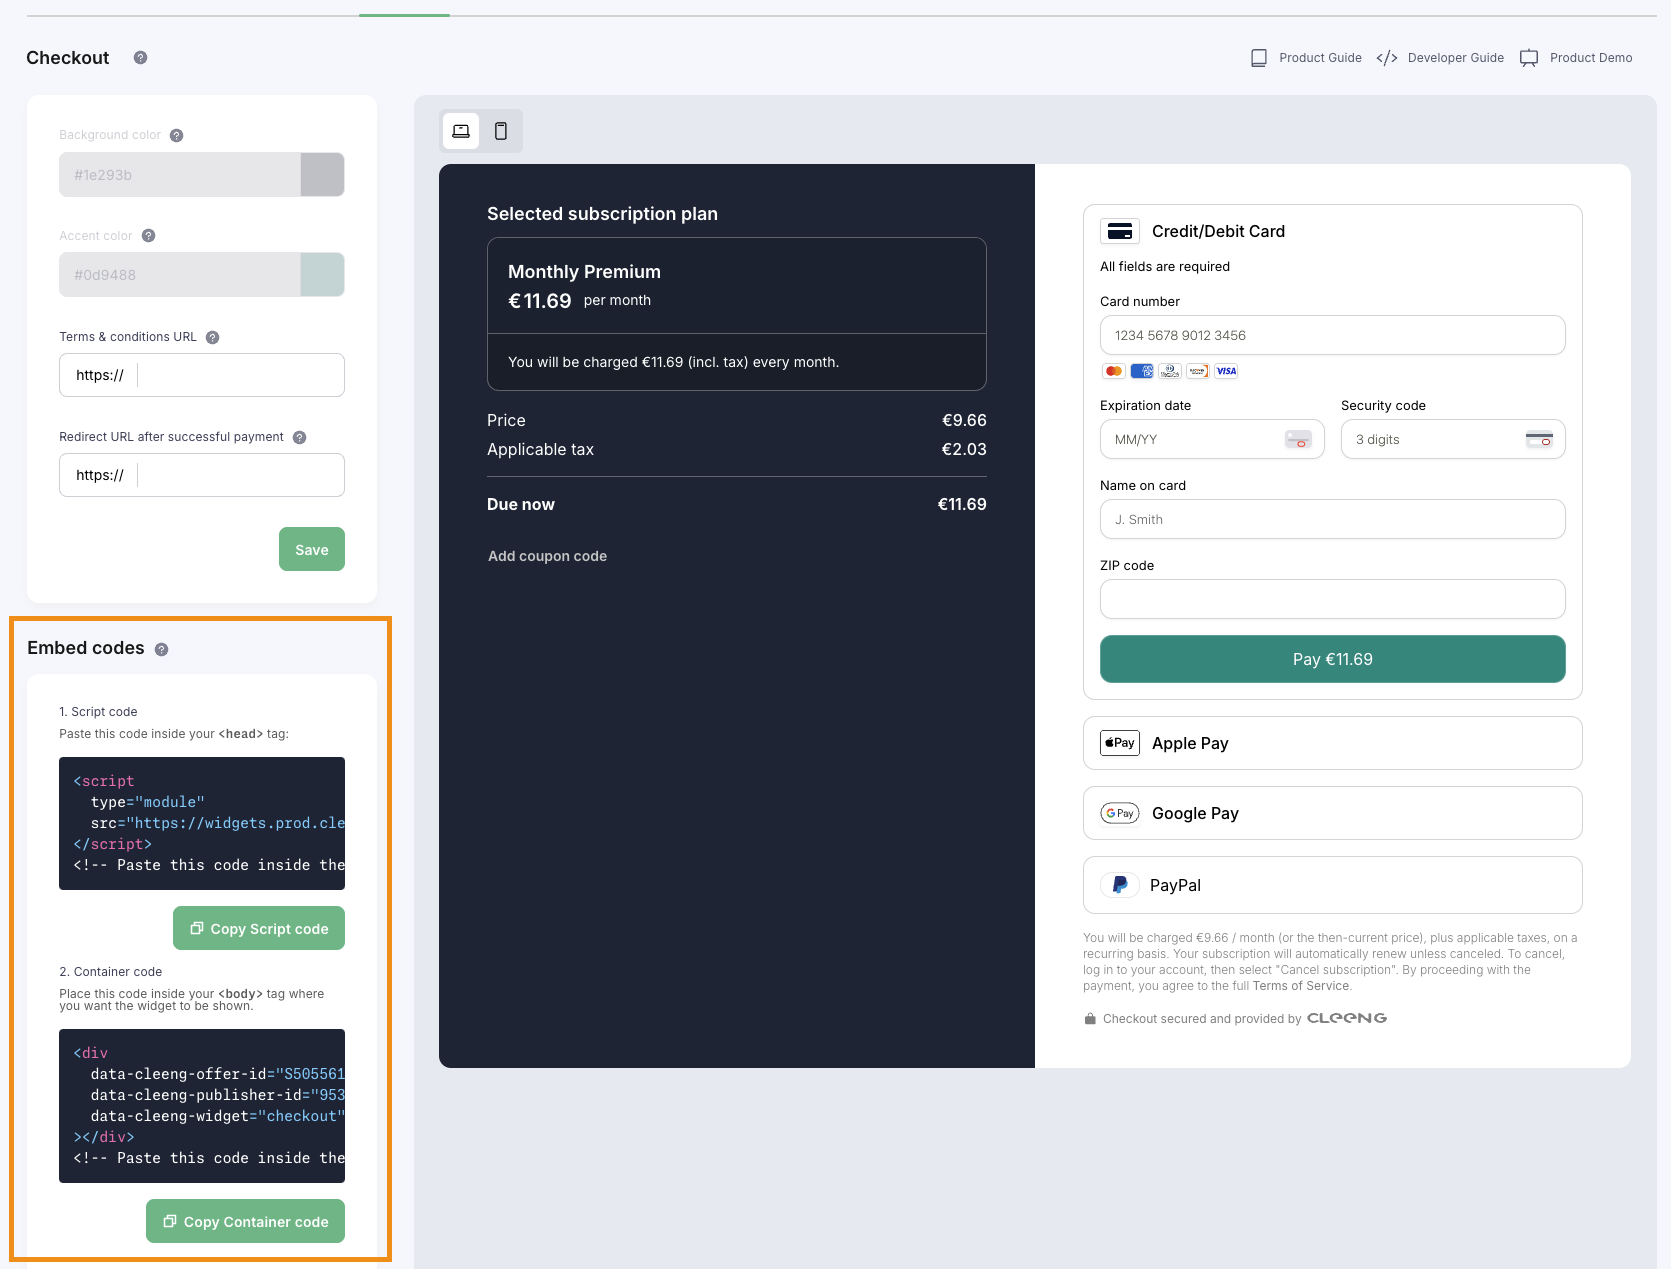Click the CVV card icon in Security code
1671x1269 pixels.
pyautogui.click(x=1539, y=439)
